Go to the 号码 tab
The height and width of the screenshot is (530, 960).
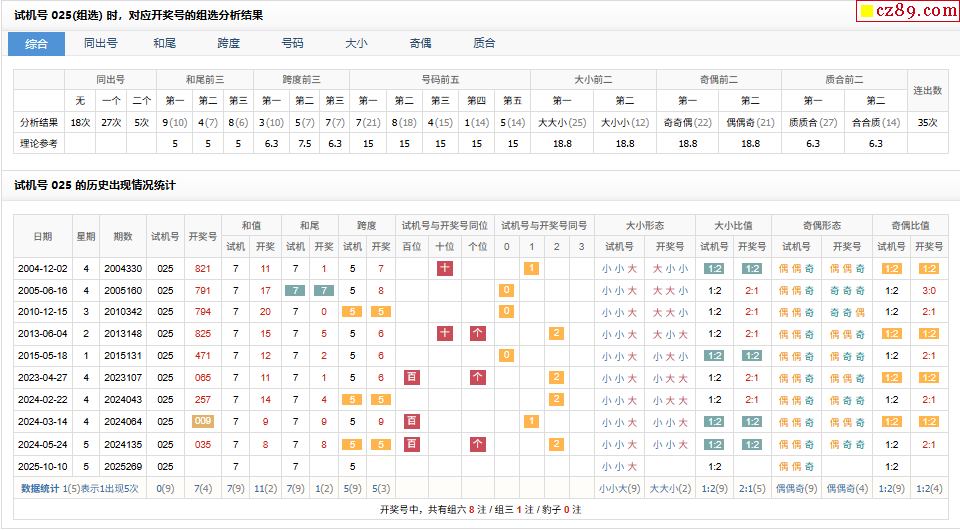[x=292, y=44]
